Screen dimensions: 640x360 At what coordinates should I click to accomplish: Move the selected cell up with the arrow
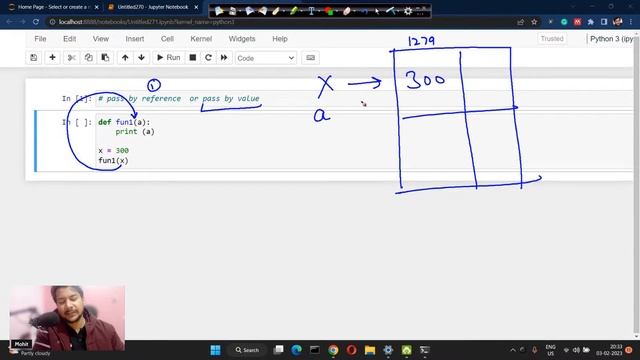coord(125,58)
